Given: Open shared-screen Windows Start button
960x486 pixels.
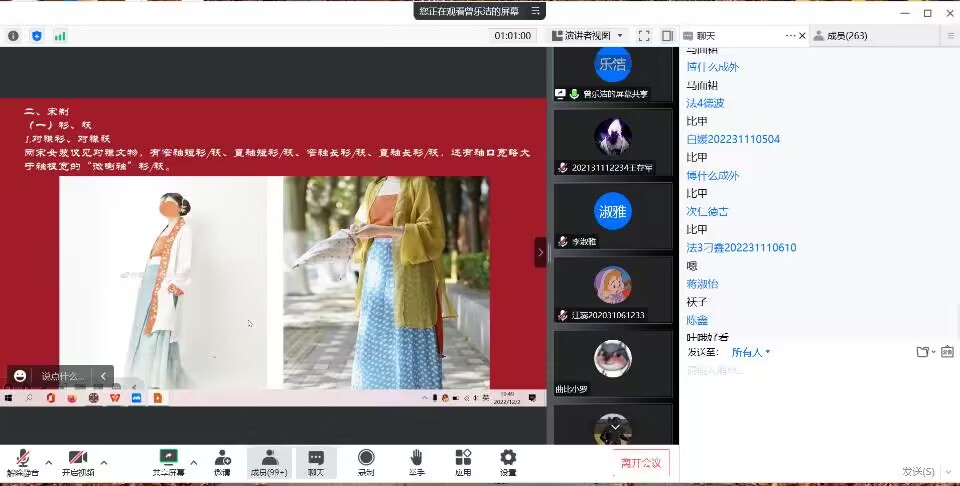Looking at the screenshot, I should pos(9,398).
